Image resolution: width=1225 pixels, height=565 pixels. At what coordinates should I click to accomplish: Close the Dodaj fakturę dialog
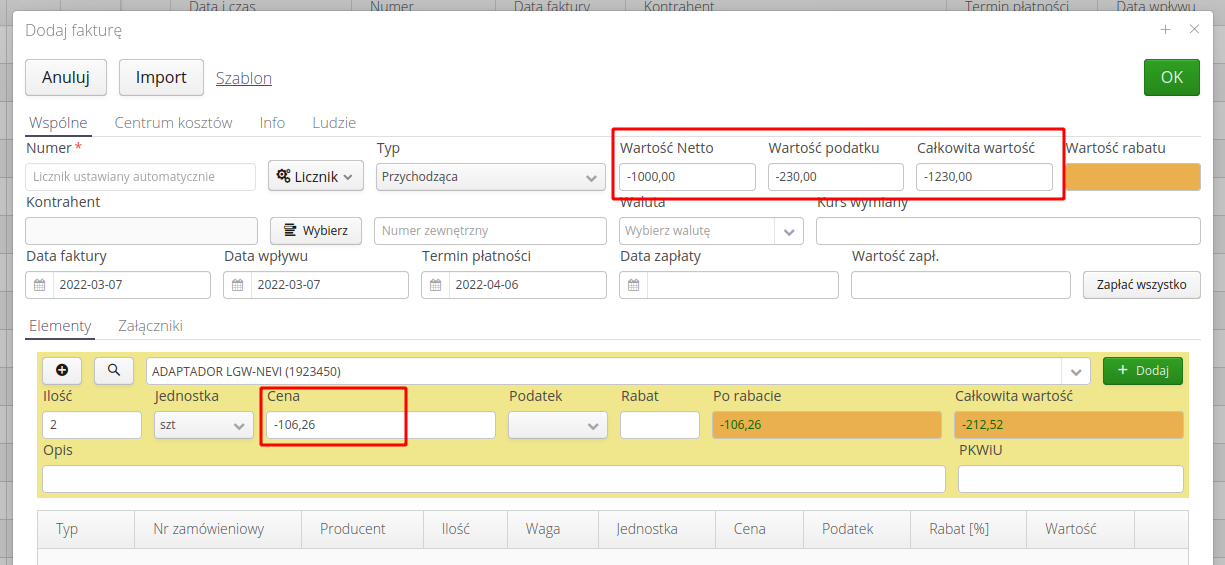coord(1194,30)
